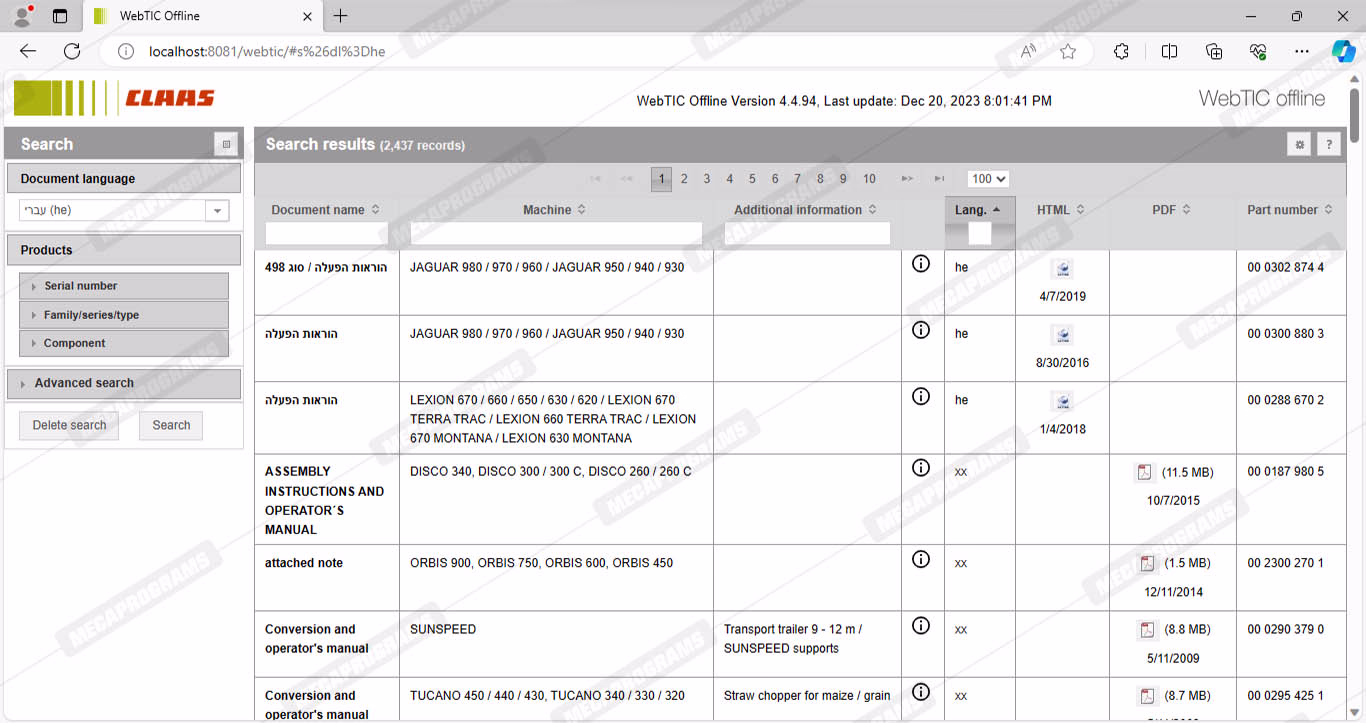This screenshot has height=723, width=1366.
Task: Open info icon for DISCO 340 row
Action: tap(921, 468)
